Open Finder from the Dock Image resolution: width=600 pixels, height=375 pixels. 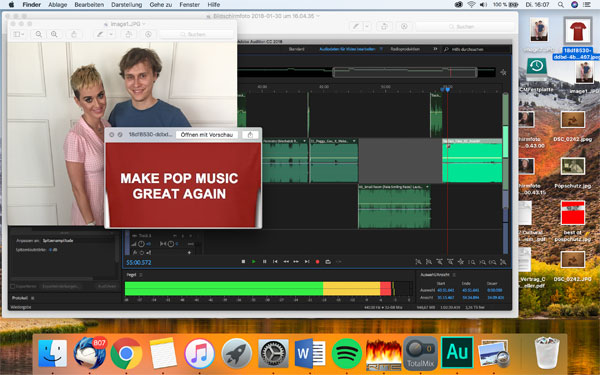53,354
